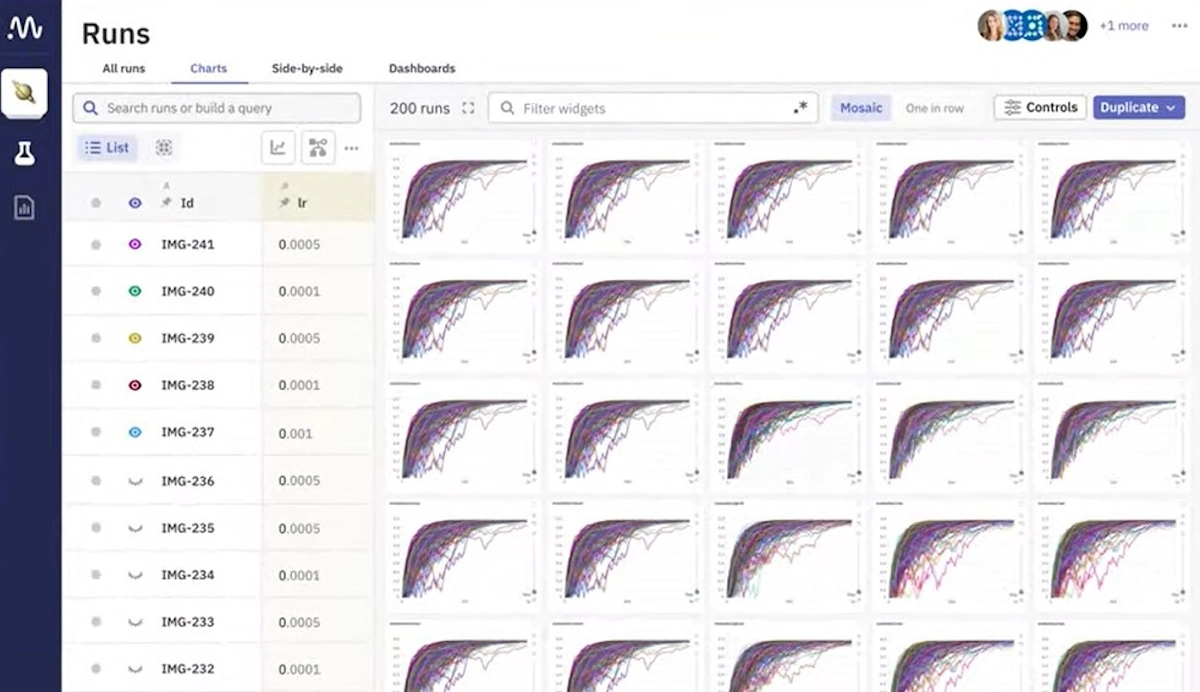Screen dimensions: 1200x692
Task: Click the line chart icon above runs table
Action: click(x=278, y=148)
